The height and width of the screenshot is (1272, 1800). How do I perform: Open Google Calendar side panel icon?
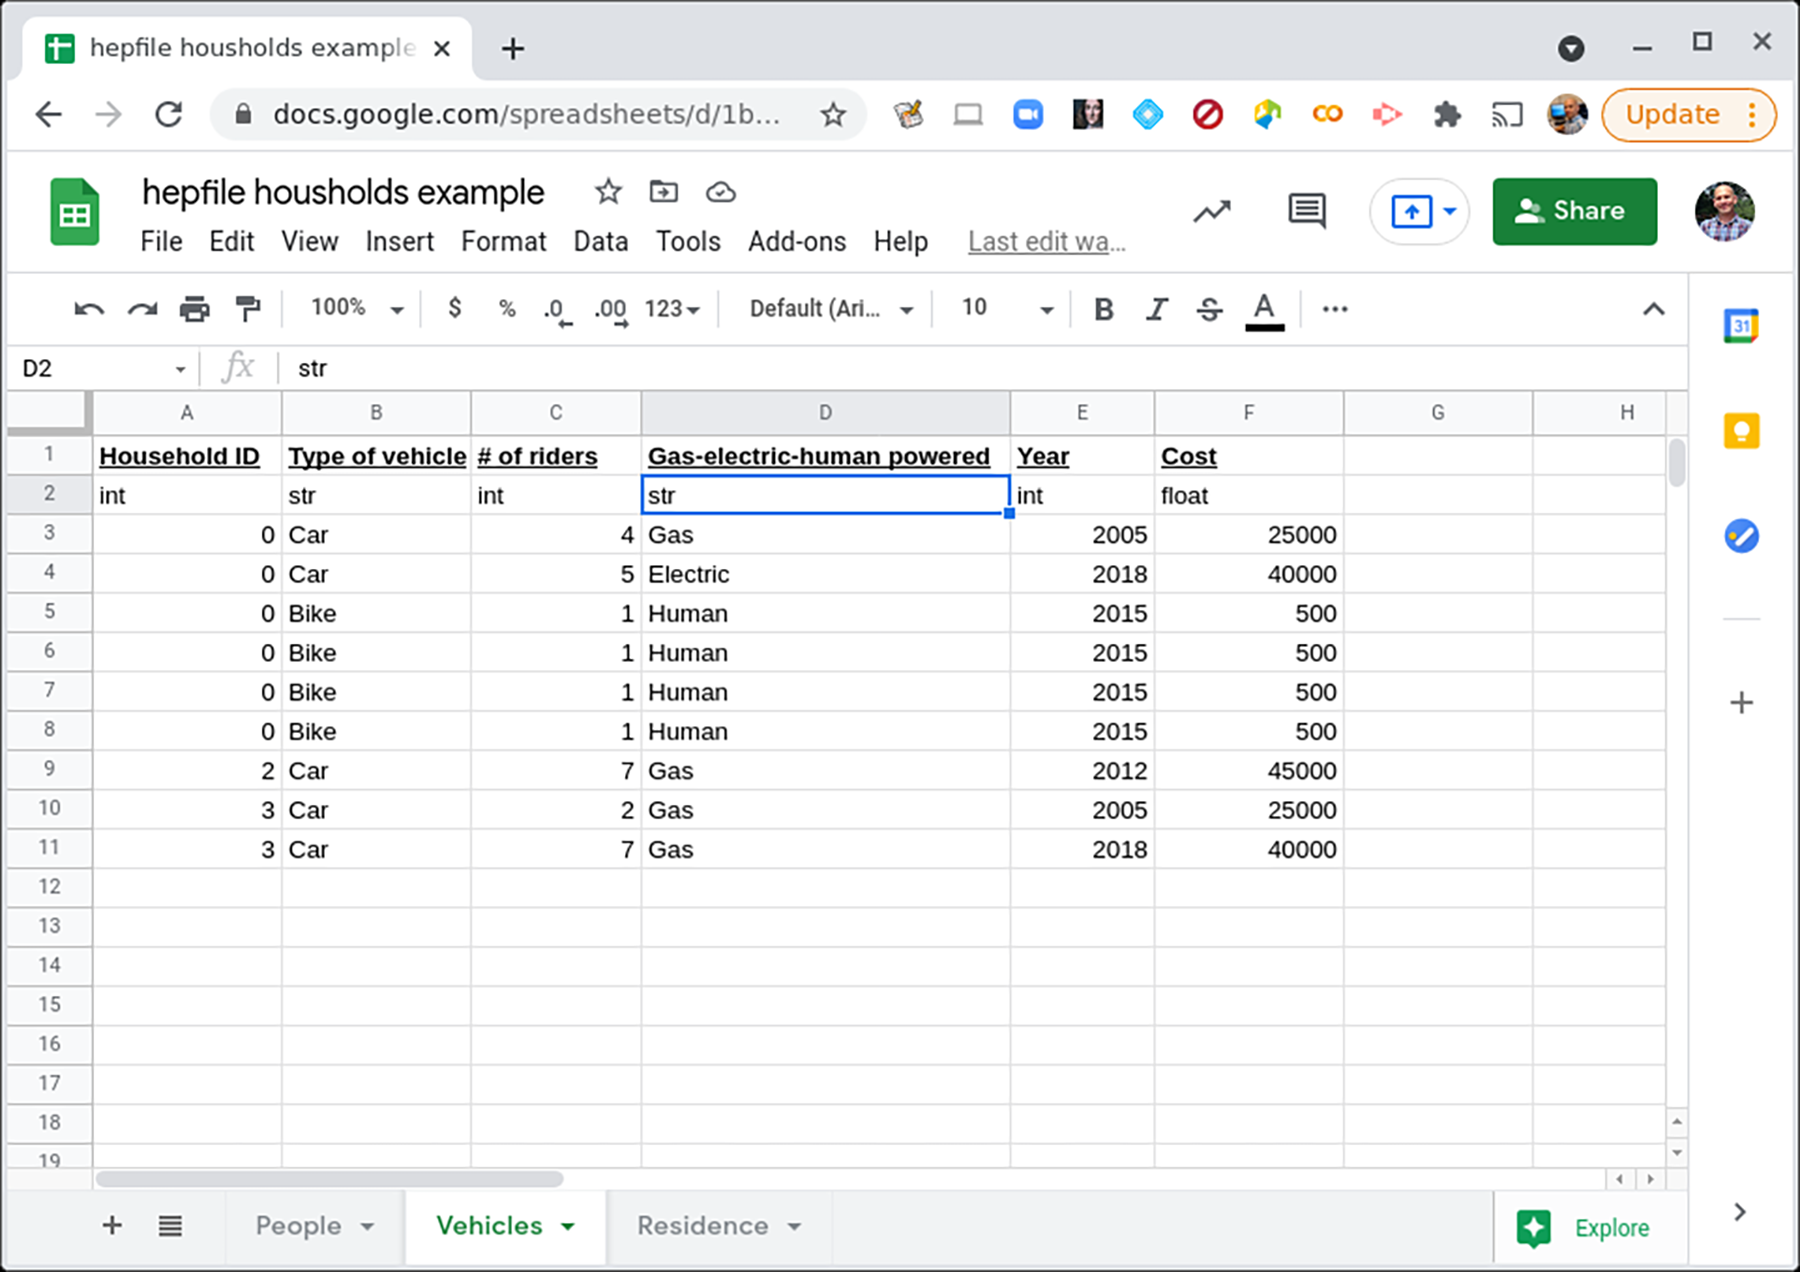click(1741, 326)
